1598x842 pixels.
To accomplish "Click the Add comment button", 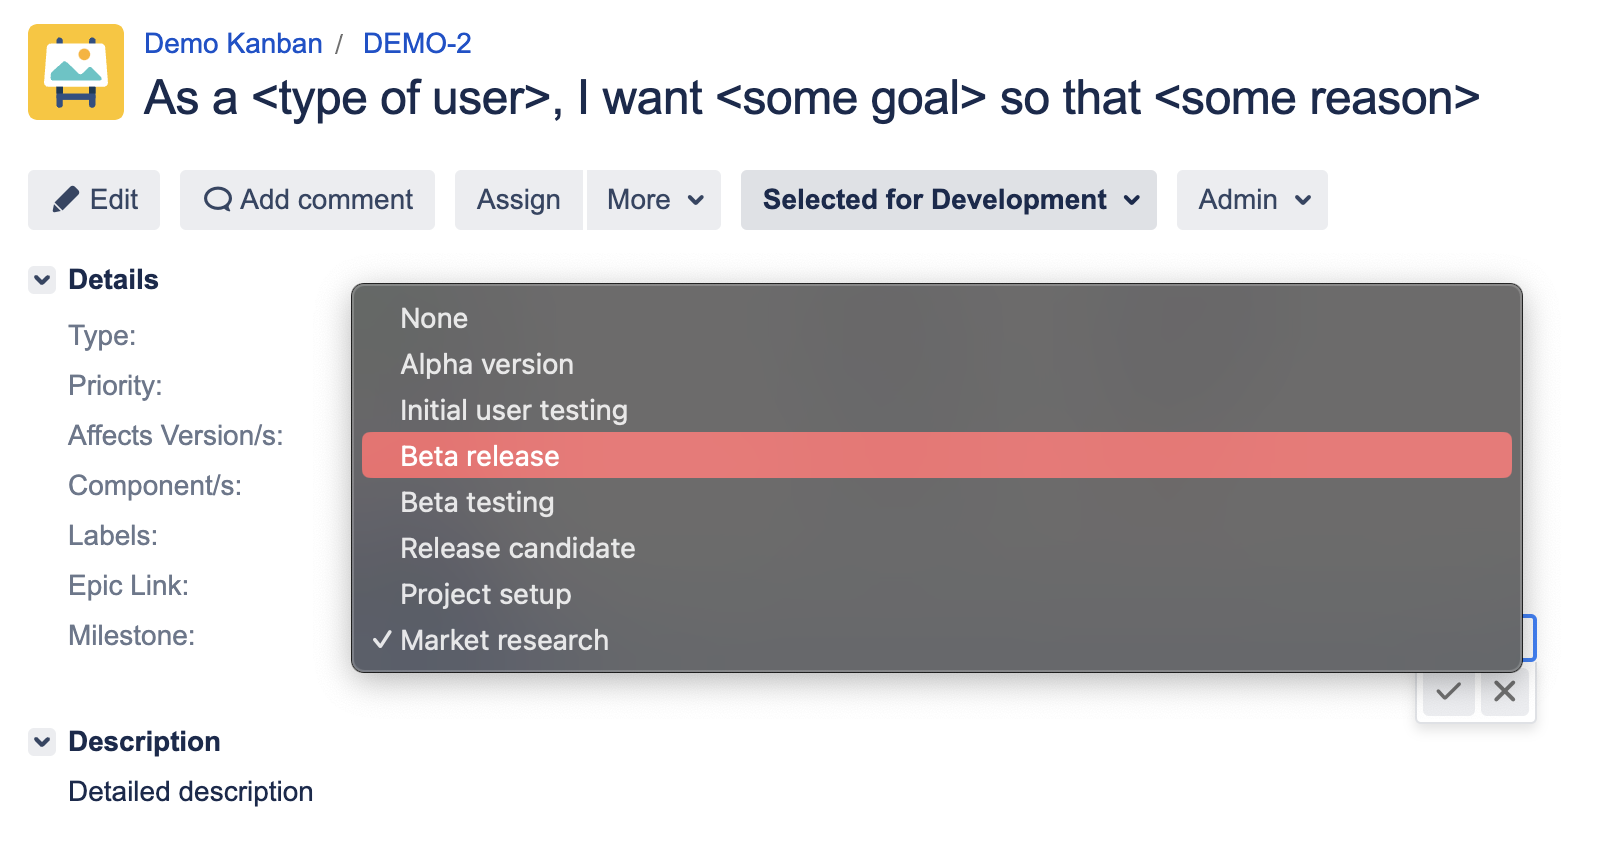I will click(307, 200).
